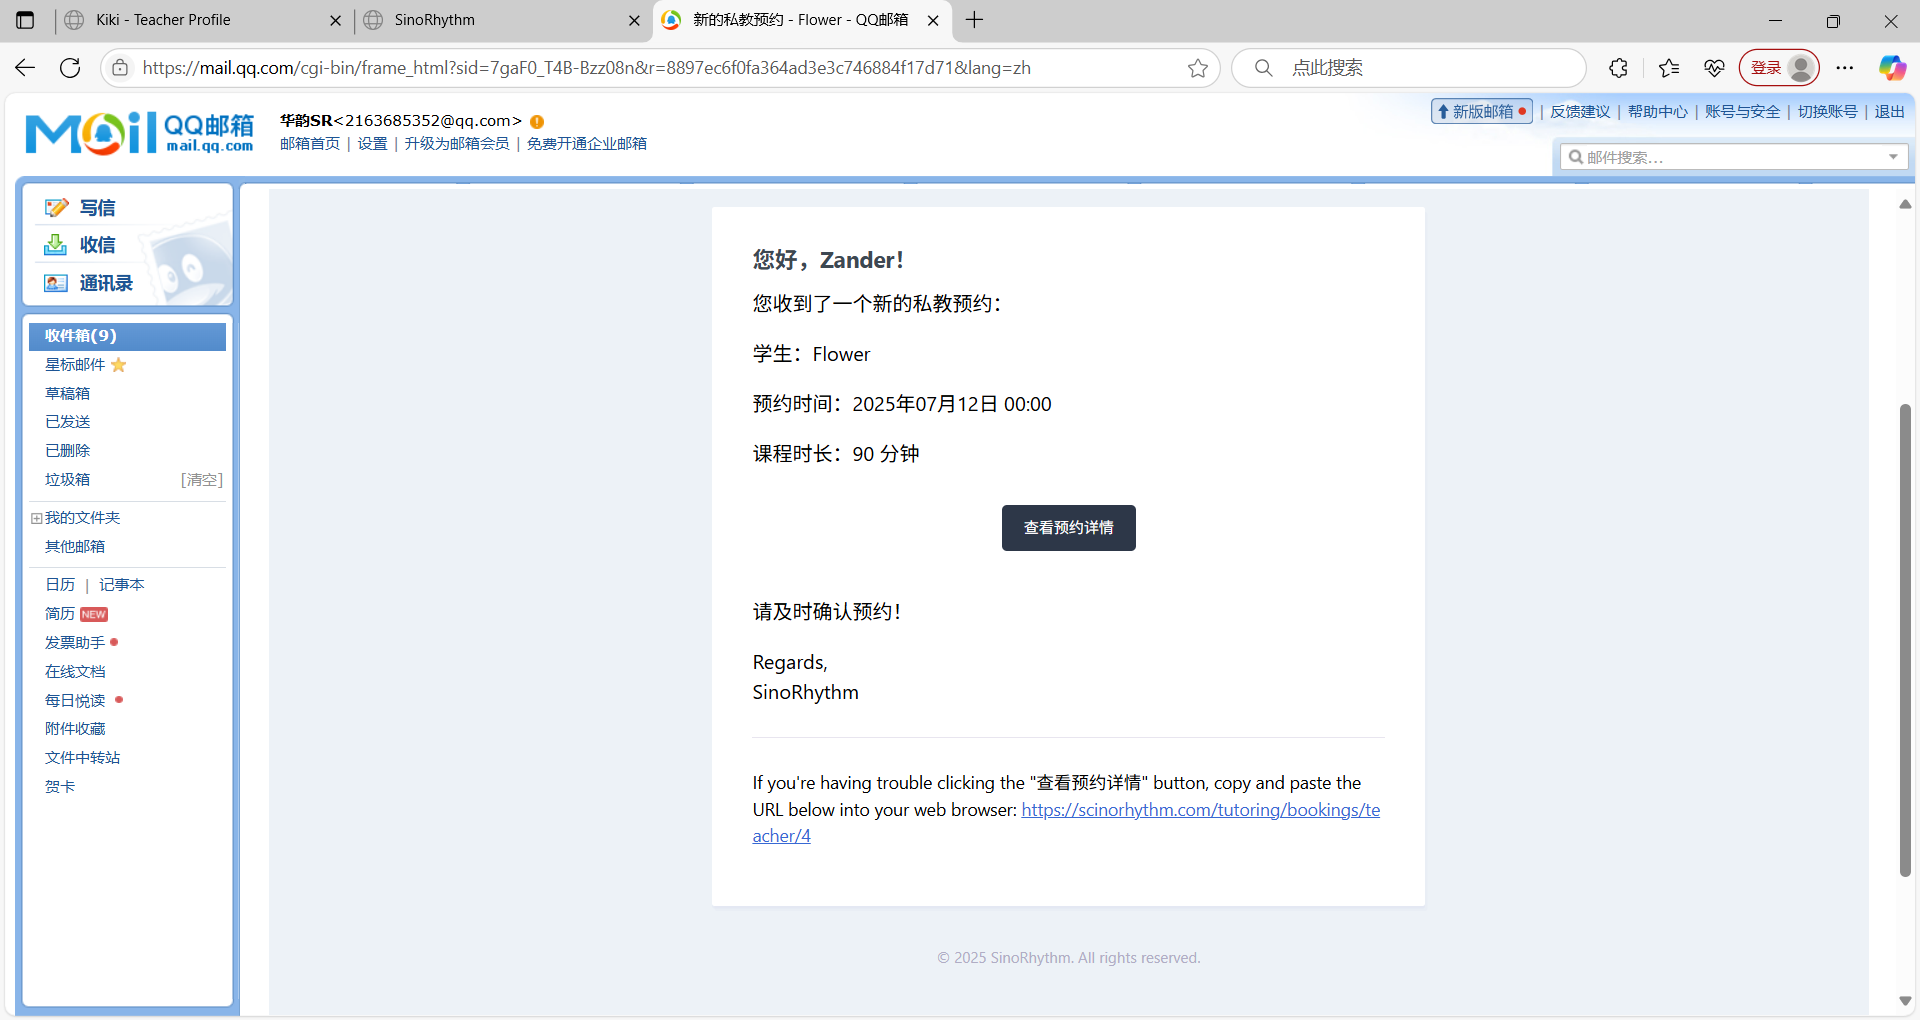1920x1020 pixels.
Task: Click the browser 登录 profile button
Action: point(1780,68)
